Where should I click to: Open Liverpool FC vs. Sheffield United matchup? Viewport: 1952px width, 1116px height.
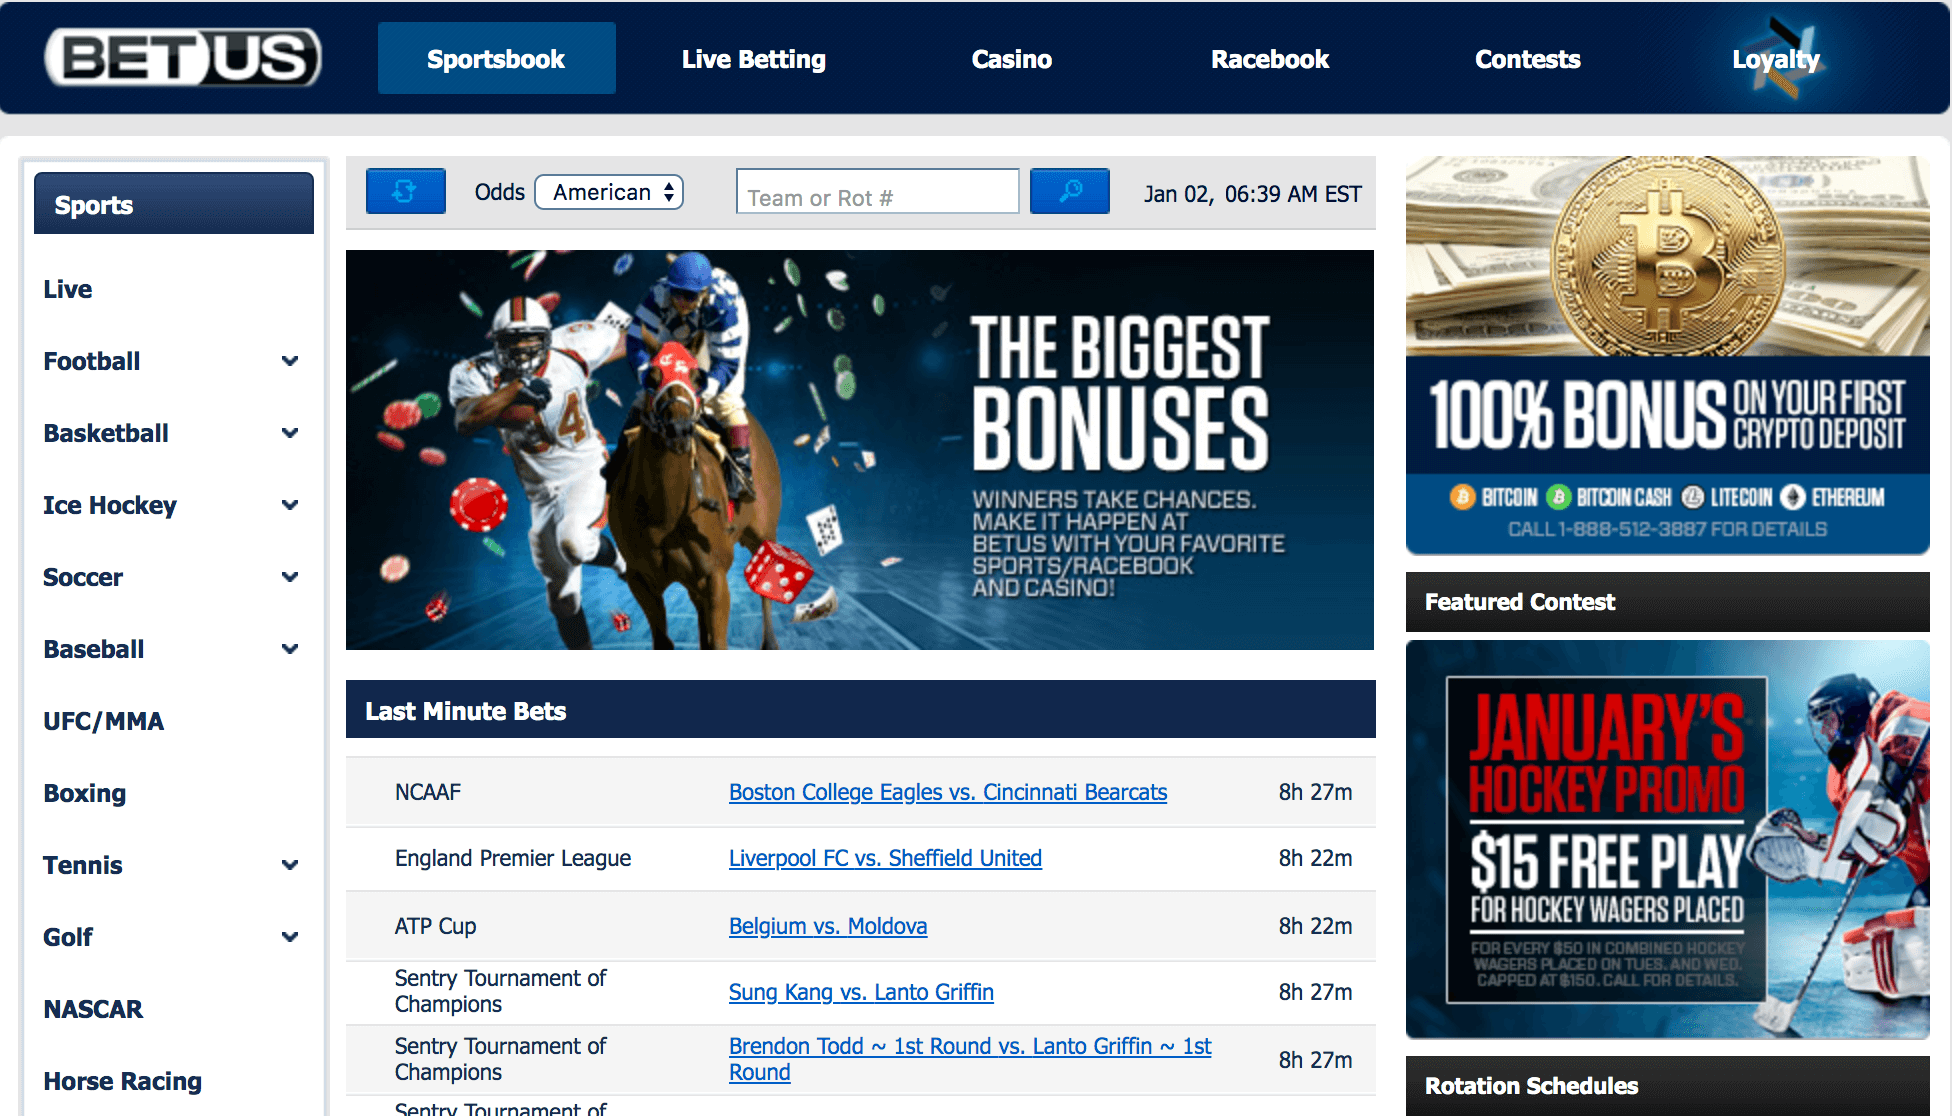tap(884, 858)
